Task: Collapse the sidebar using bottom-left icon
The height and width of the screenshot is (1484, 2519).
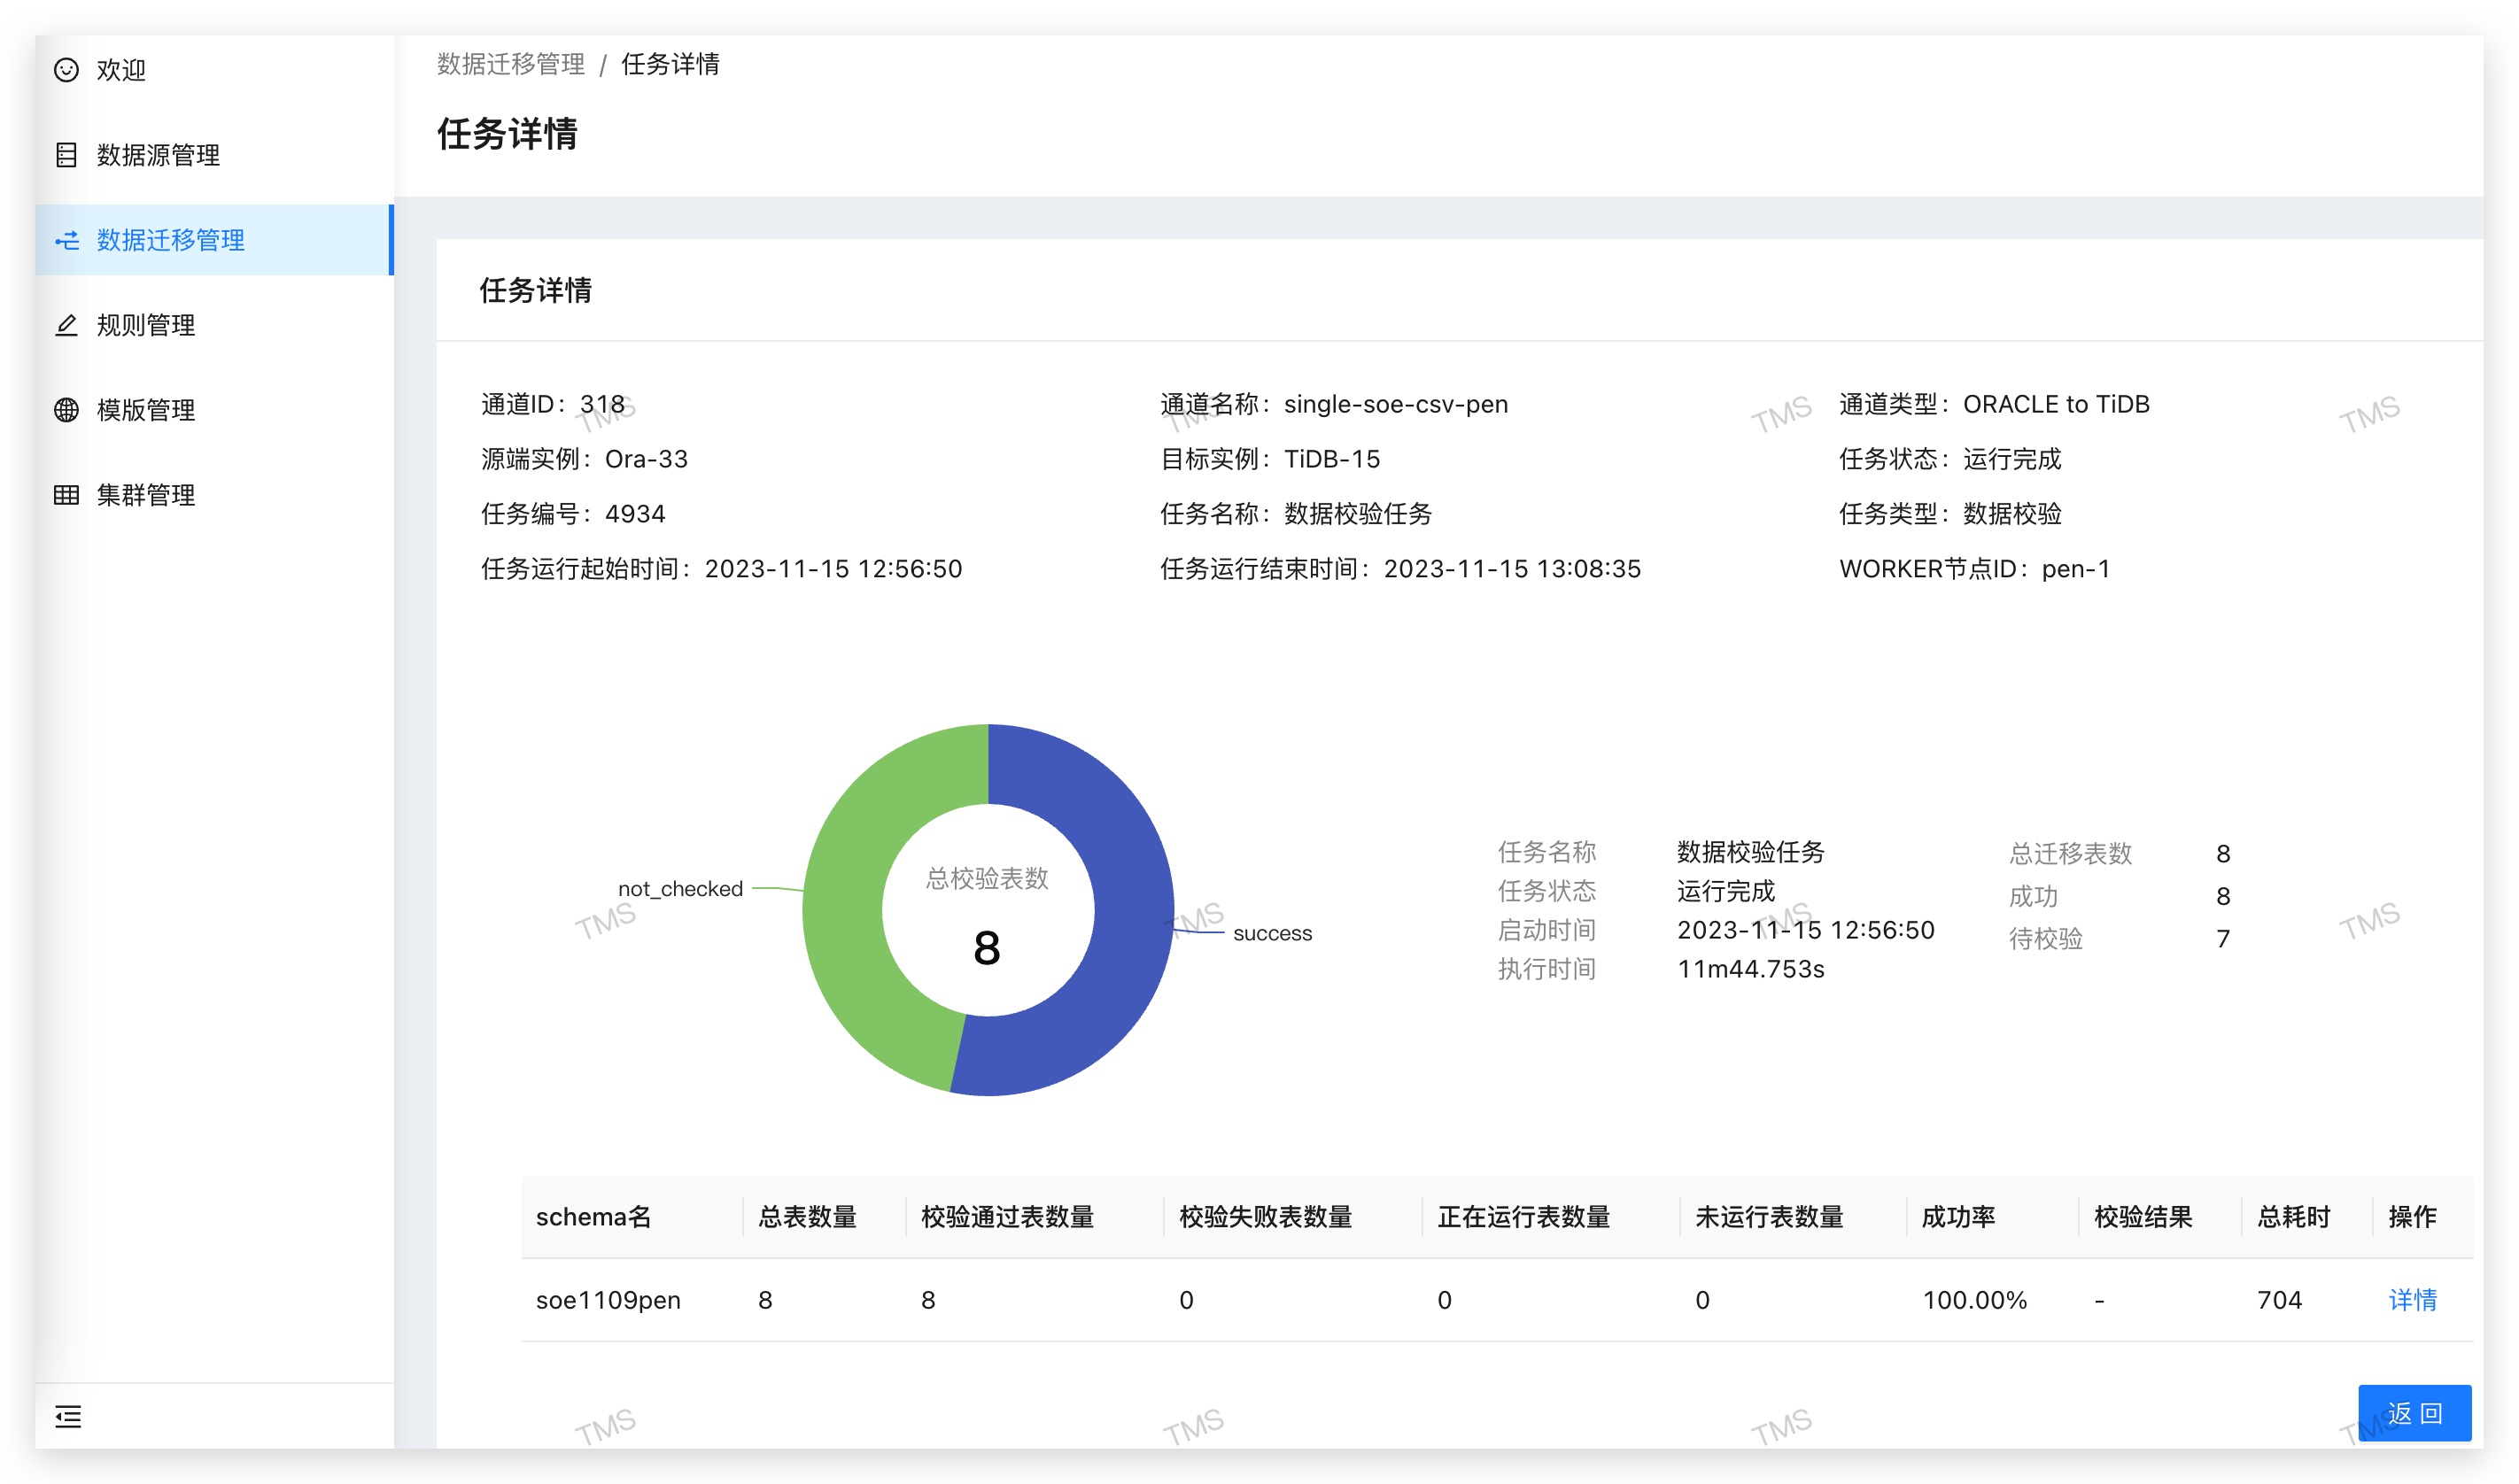Action: click(68, 1416)
